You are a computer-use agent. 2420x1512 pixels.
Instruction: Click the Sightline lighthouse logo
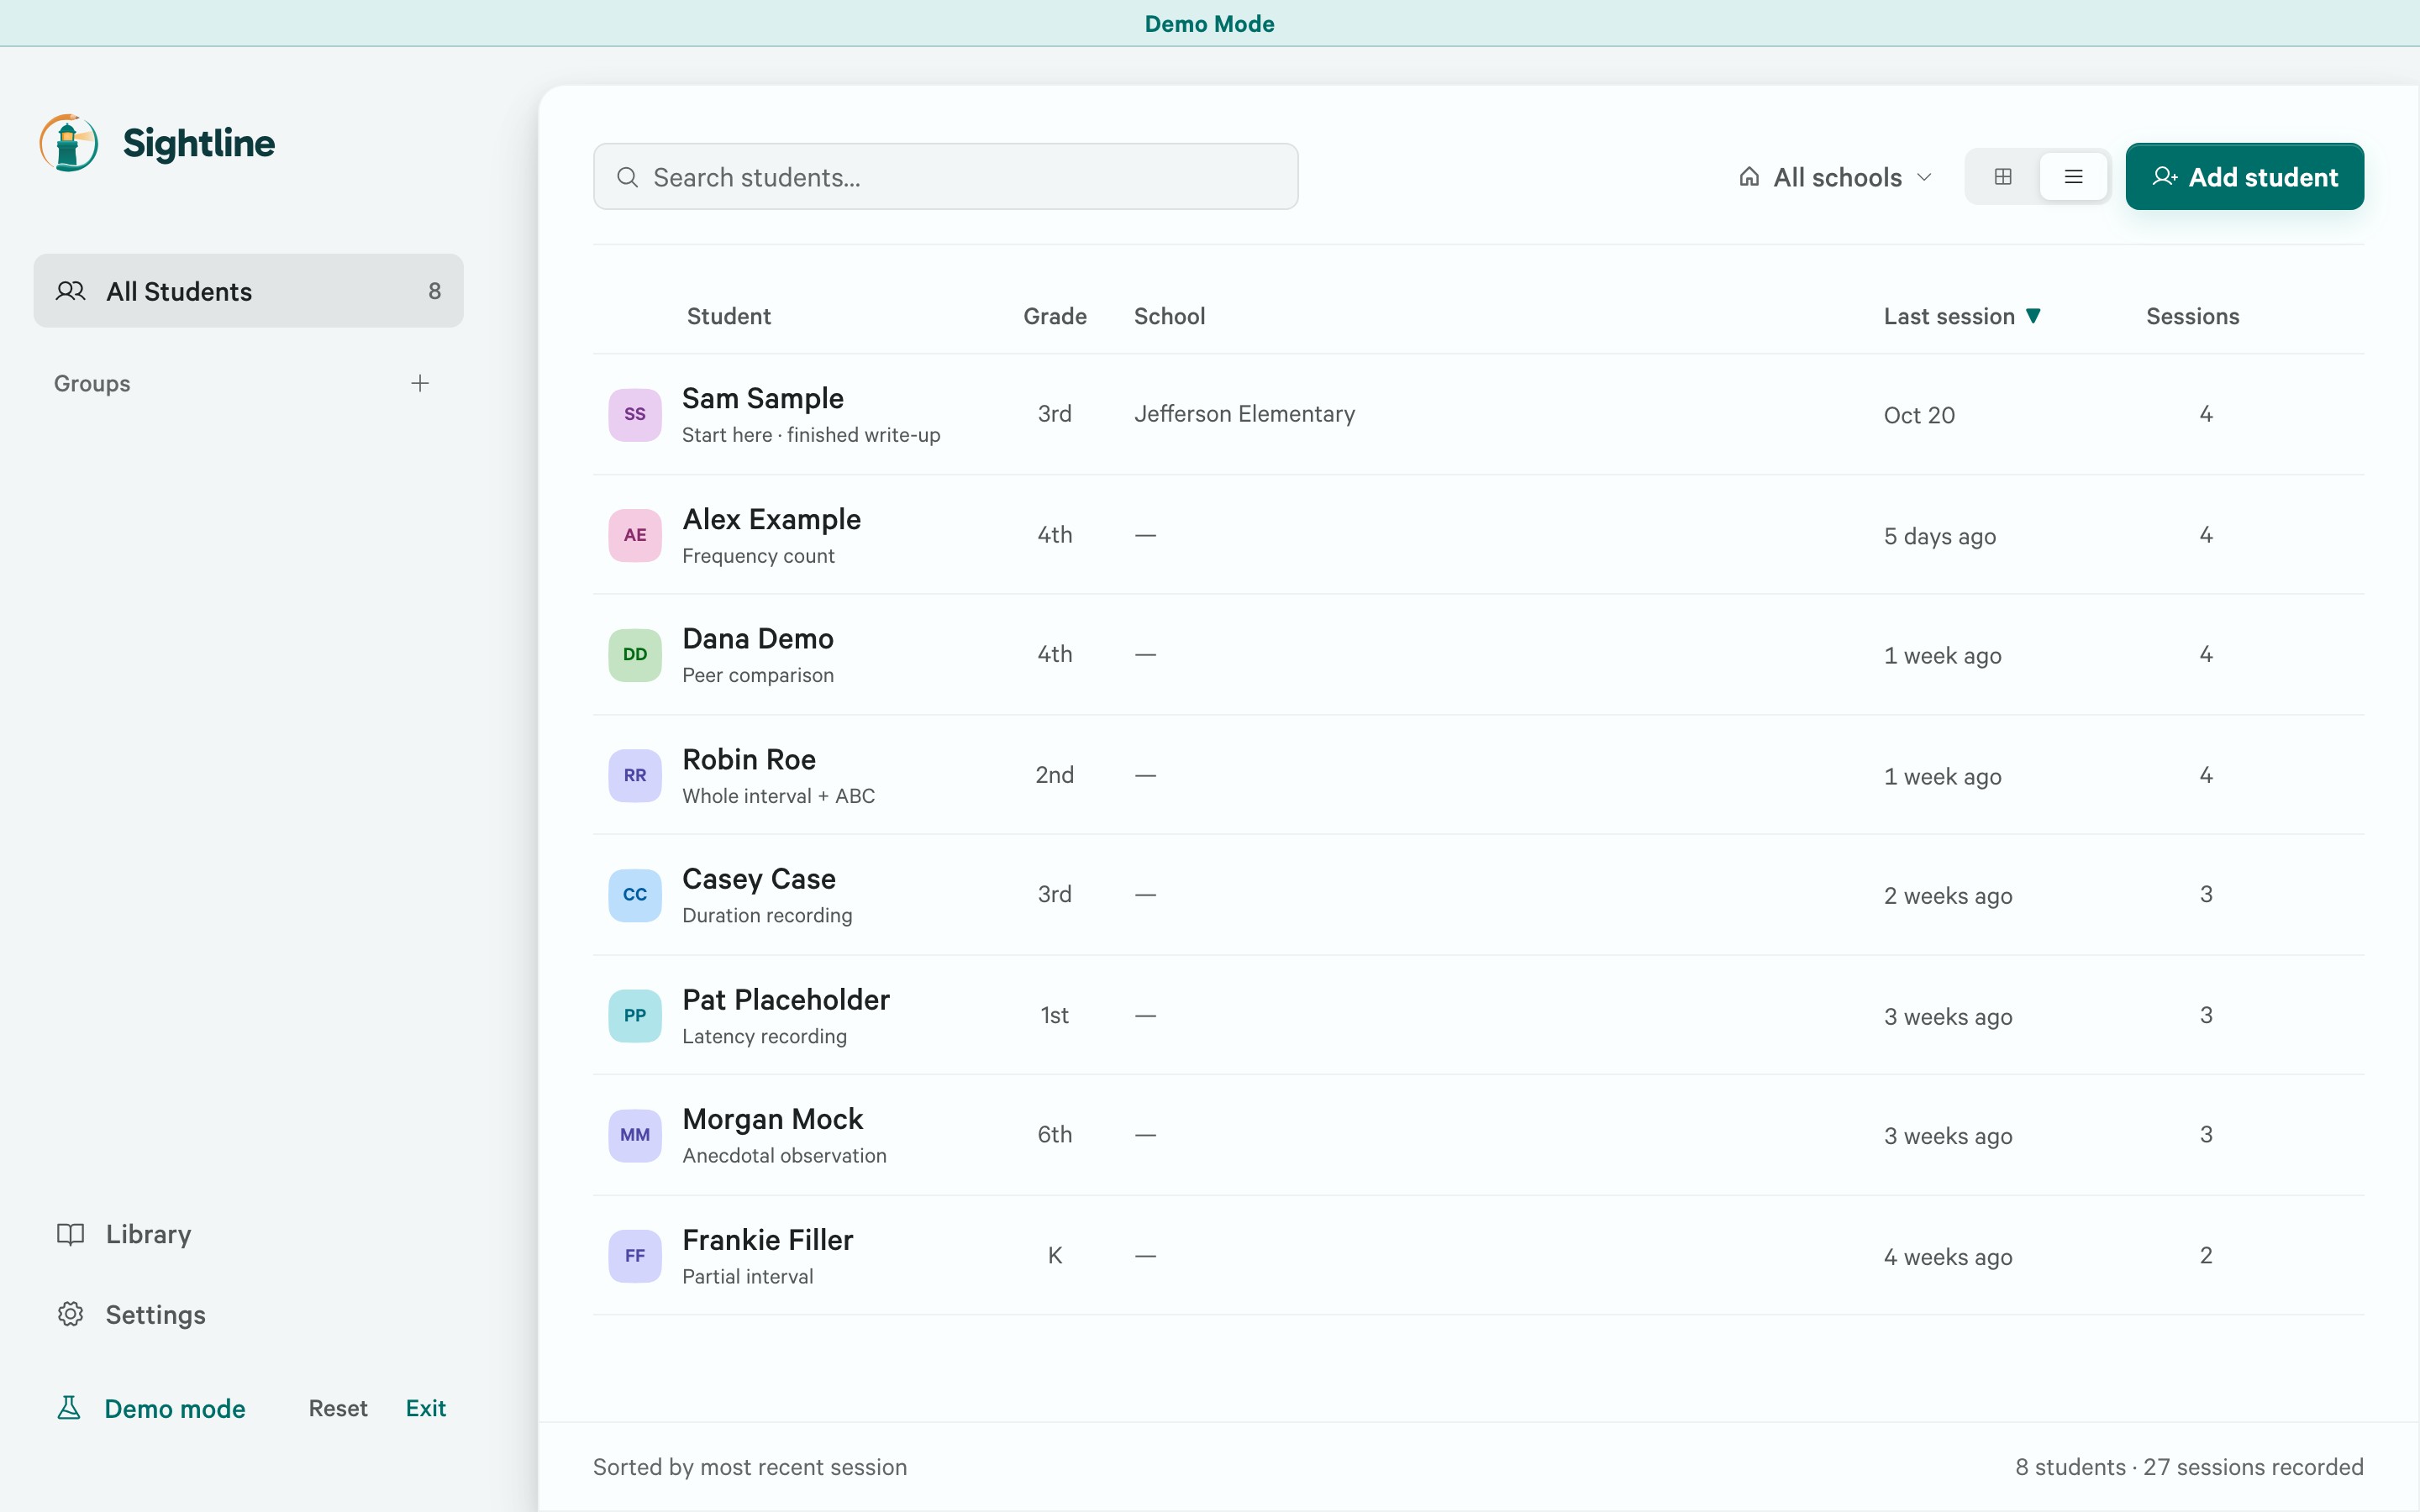click(x=69, y=143)
